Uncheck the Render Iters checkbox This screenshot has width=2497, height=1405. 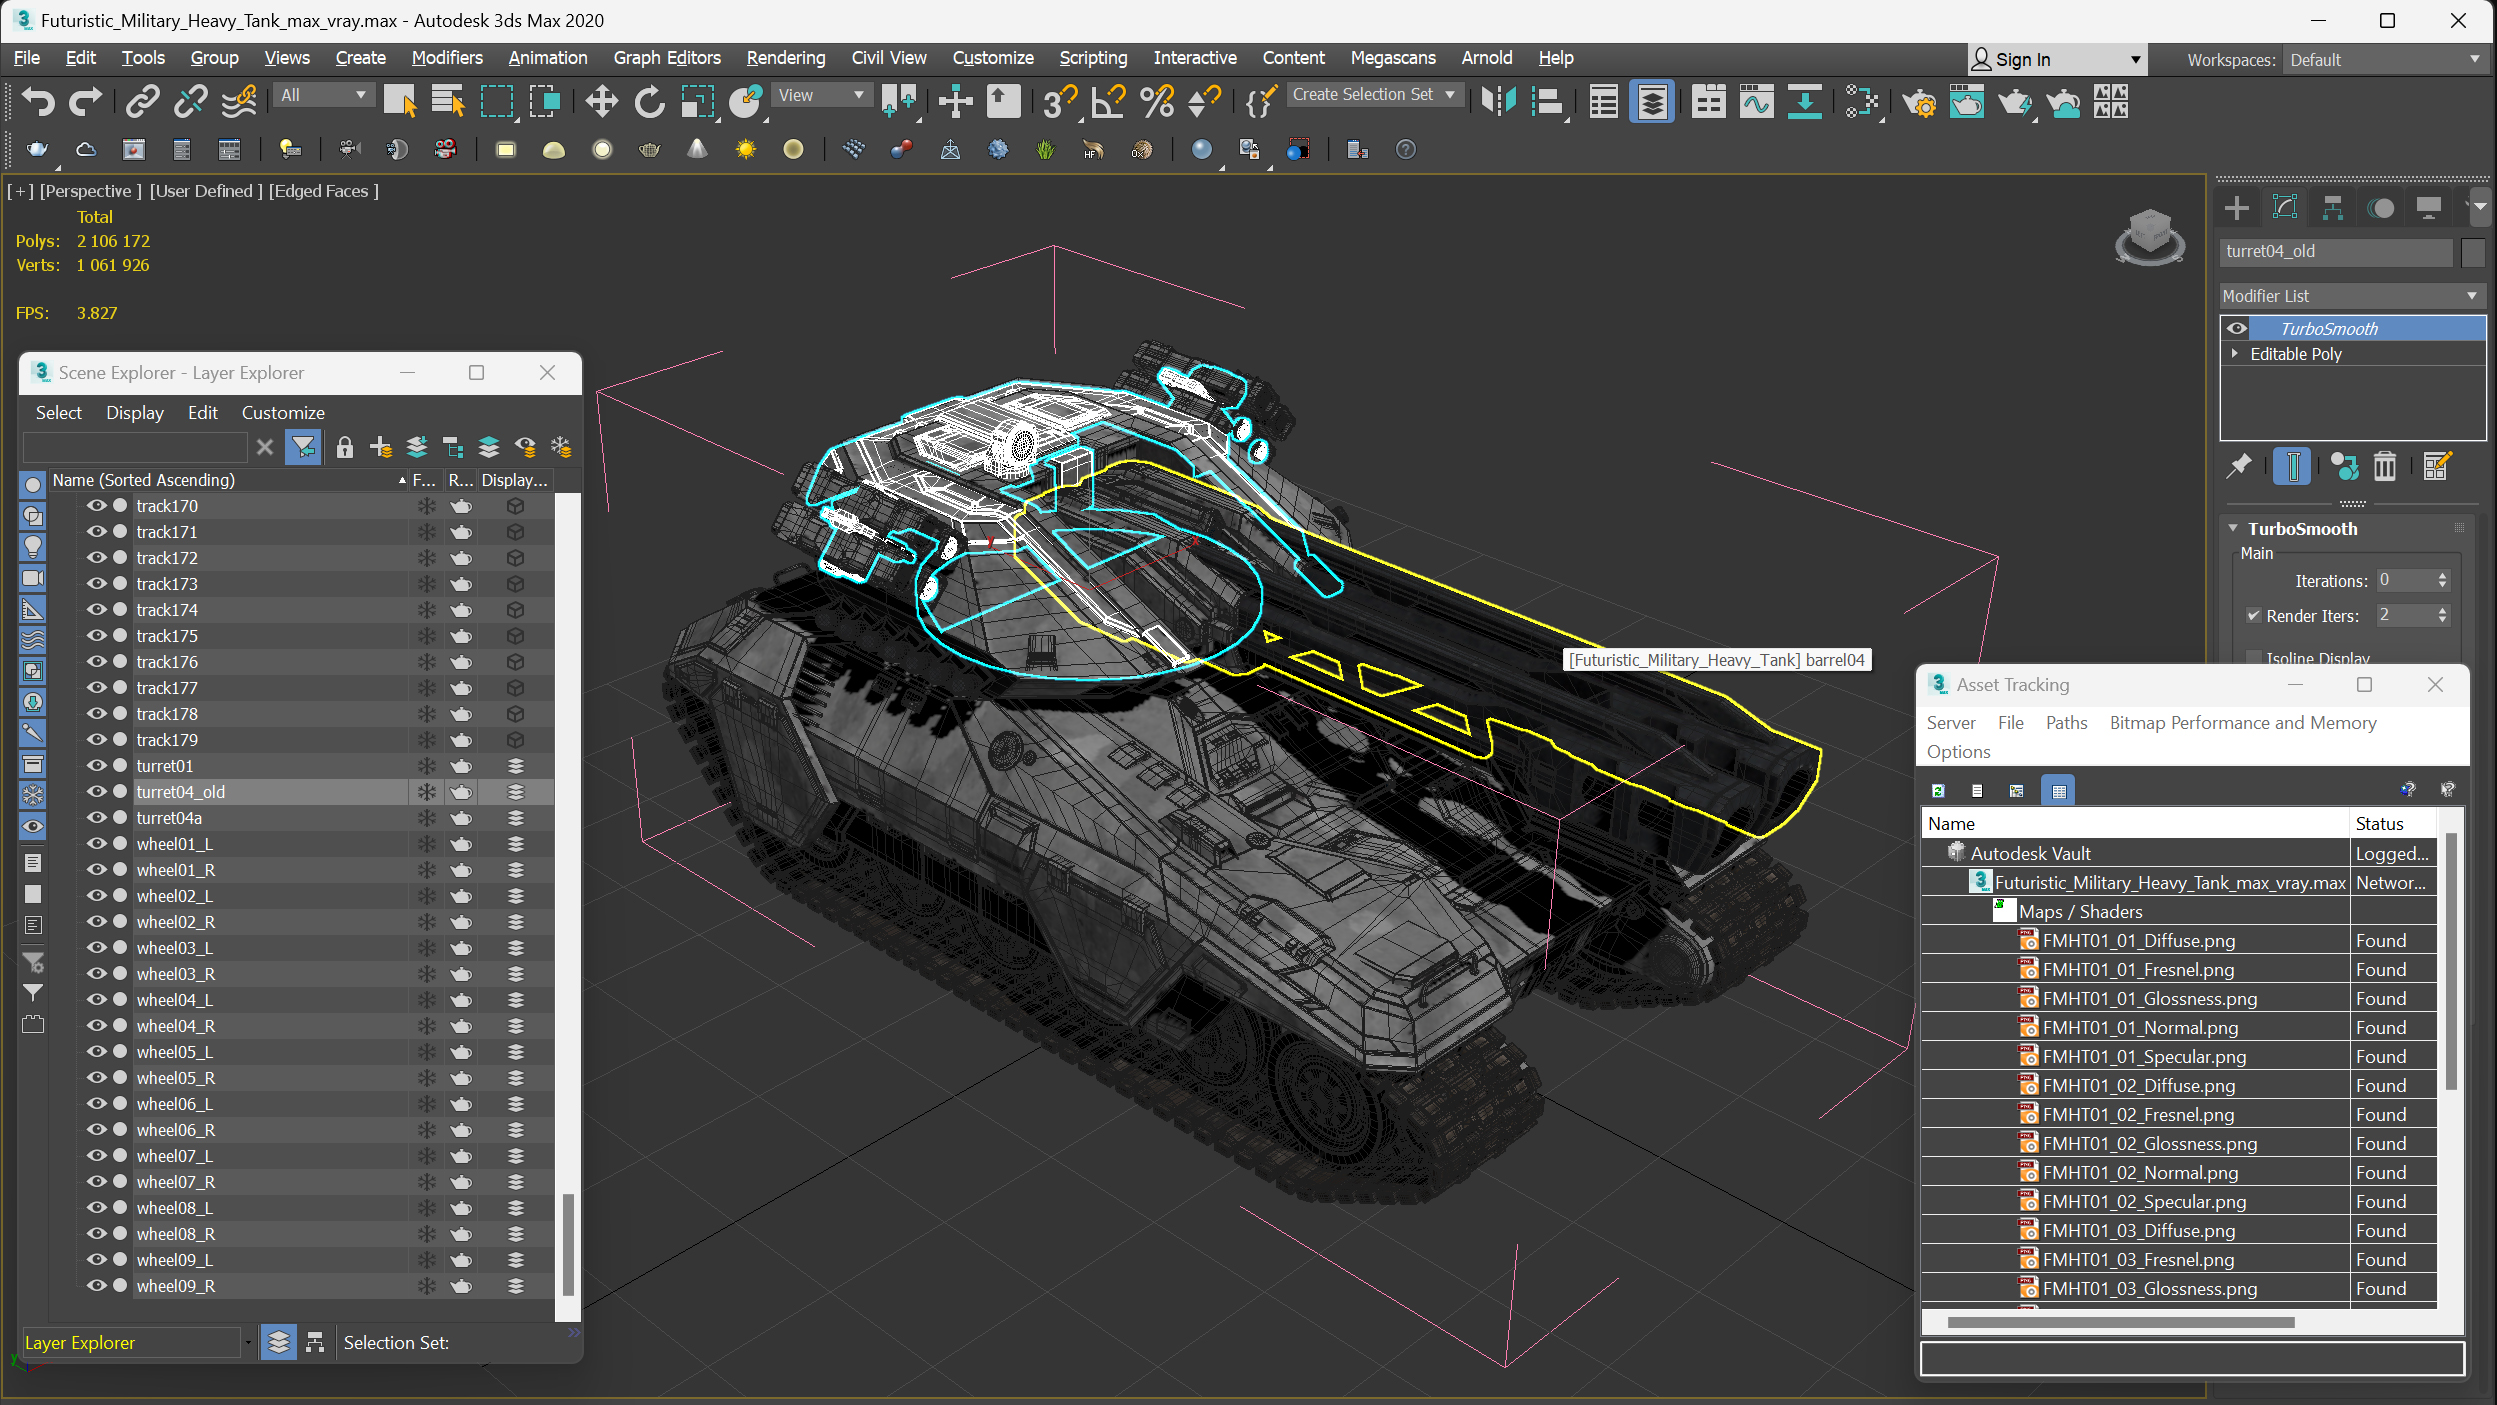pos(2253,616)
